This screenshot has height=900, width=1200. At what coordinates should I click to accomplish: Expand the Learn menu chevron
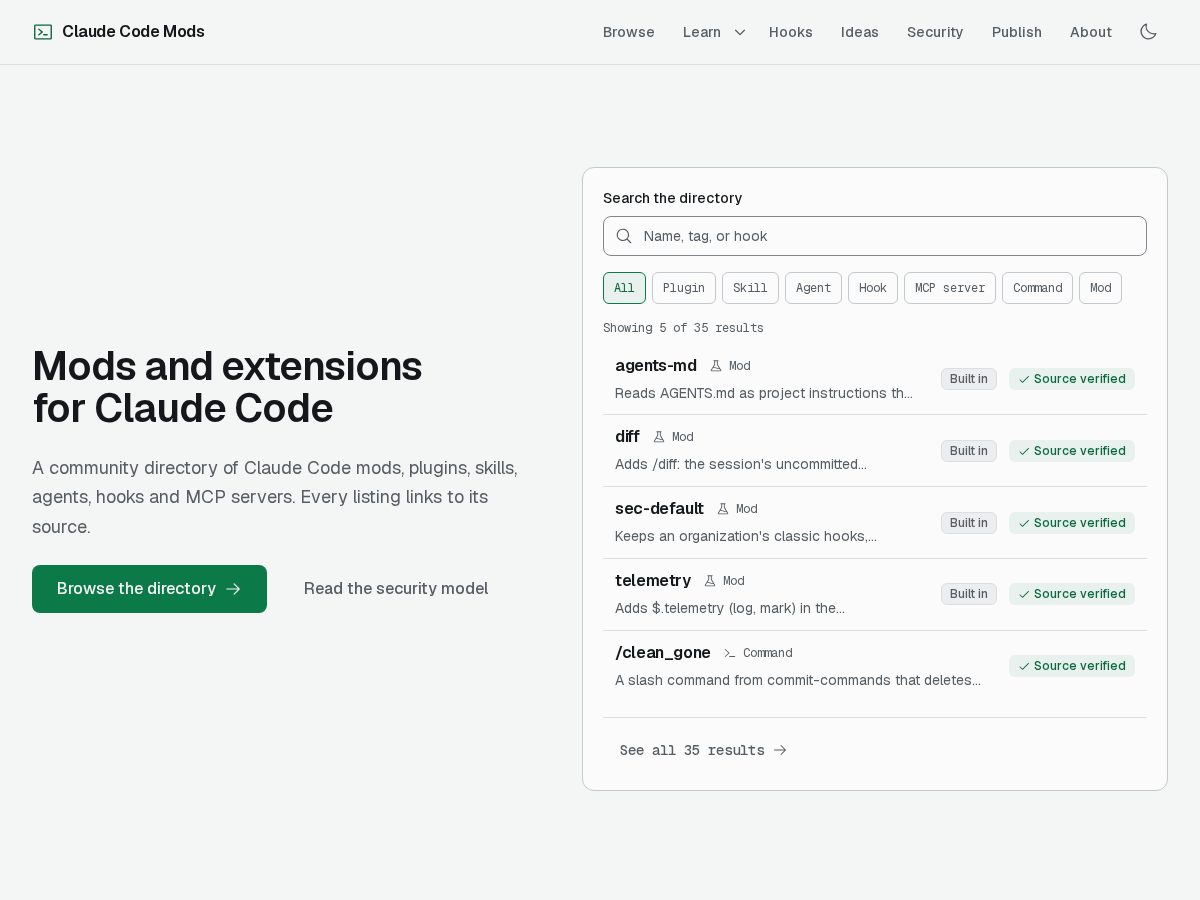740,32
